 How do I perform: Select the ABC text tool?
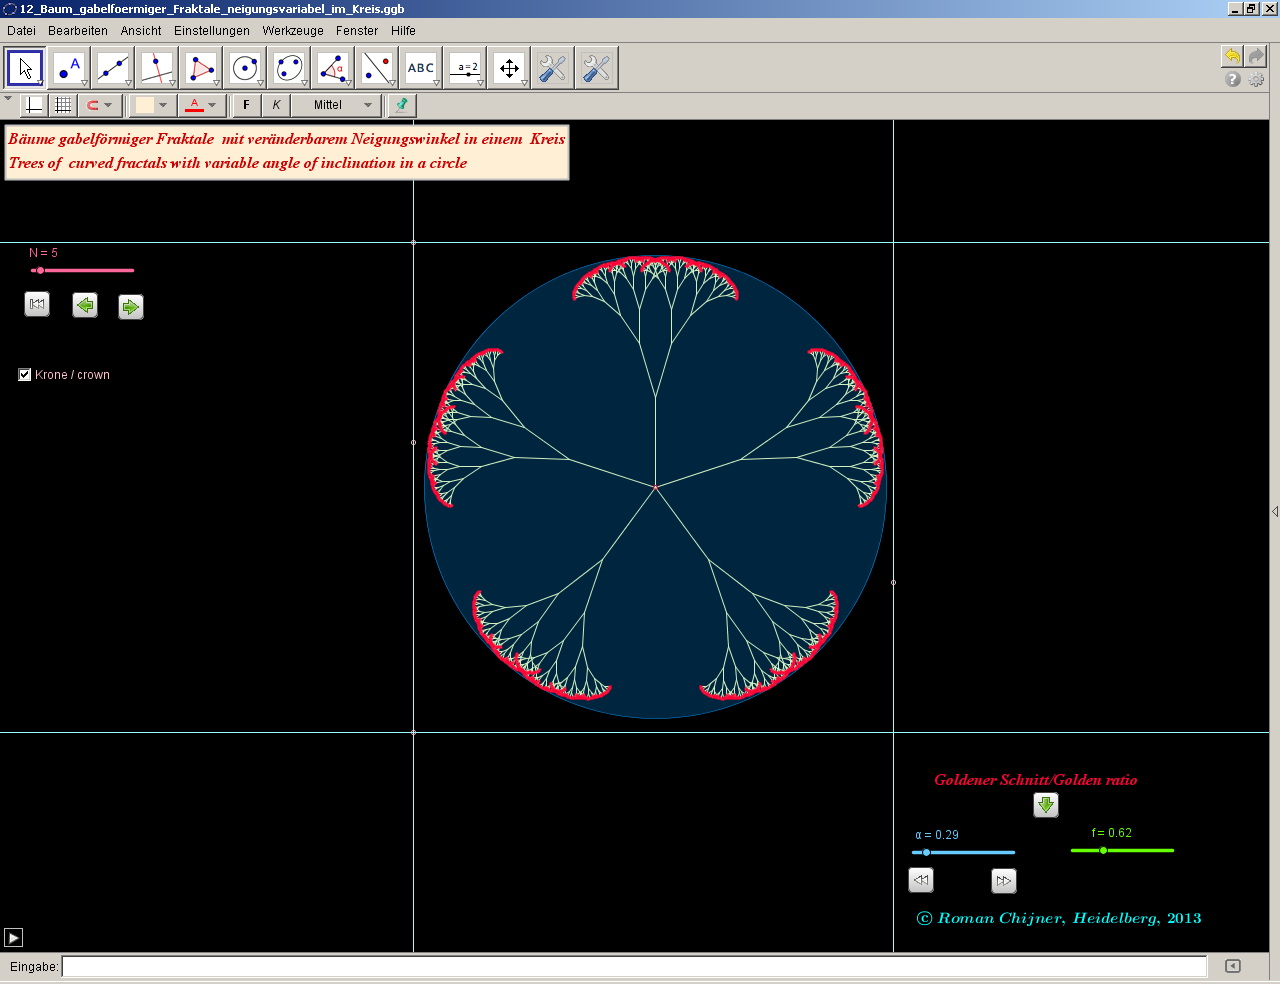pyautogui.click(x=421, y=68)
